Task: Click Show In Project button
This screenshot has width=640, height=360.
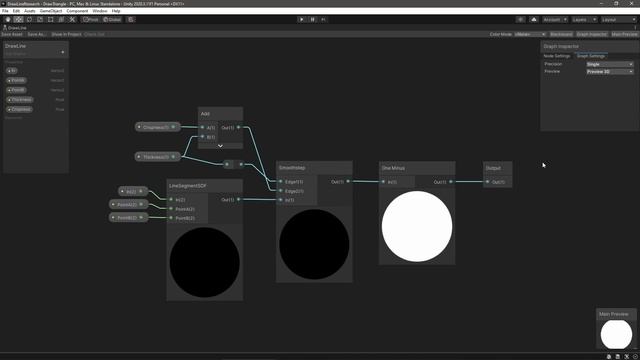Action: point(66,34)
